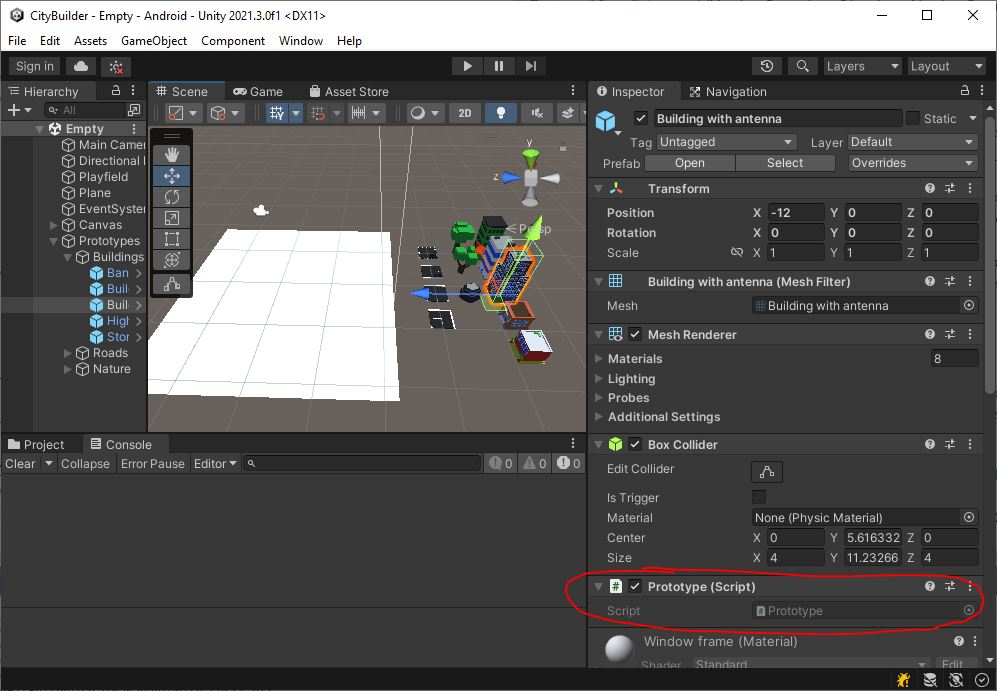
Task: Select the Hand view tool
Action: (172, 154)
